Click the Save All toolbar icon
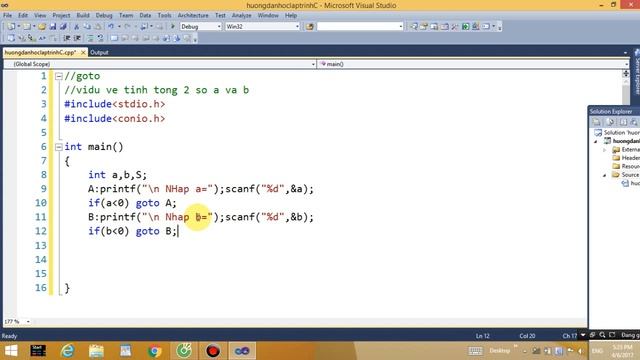This screenshot has width=640, height=360. click(63, 27)
